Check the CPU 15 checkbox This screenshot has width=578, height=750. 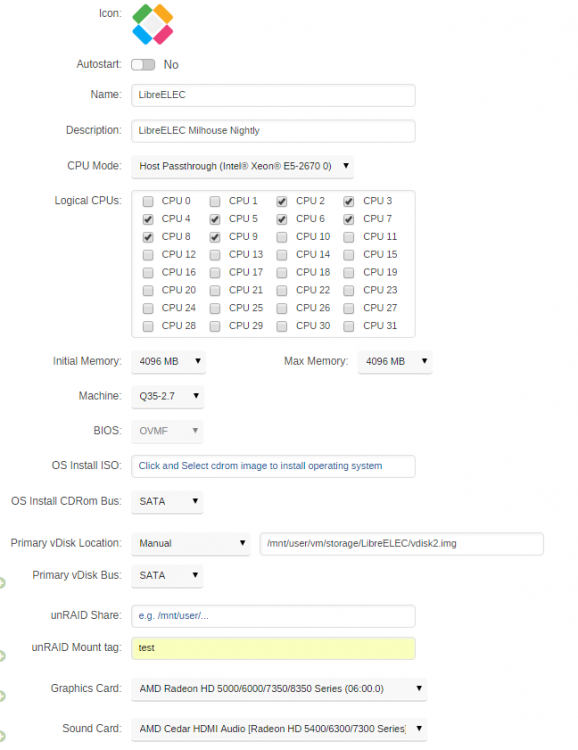(x=349, y=255)
